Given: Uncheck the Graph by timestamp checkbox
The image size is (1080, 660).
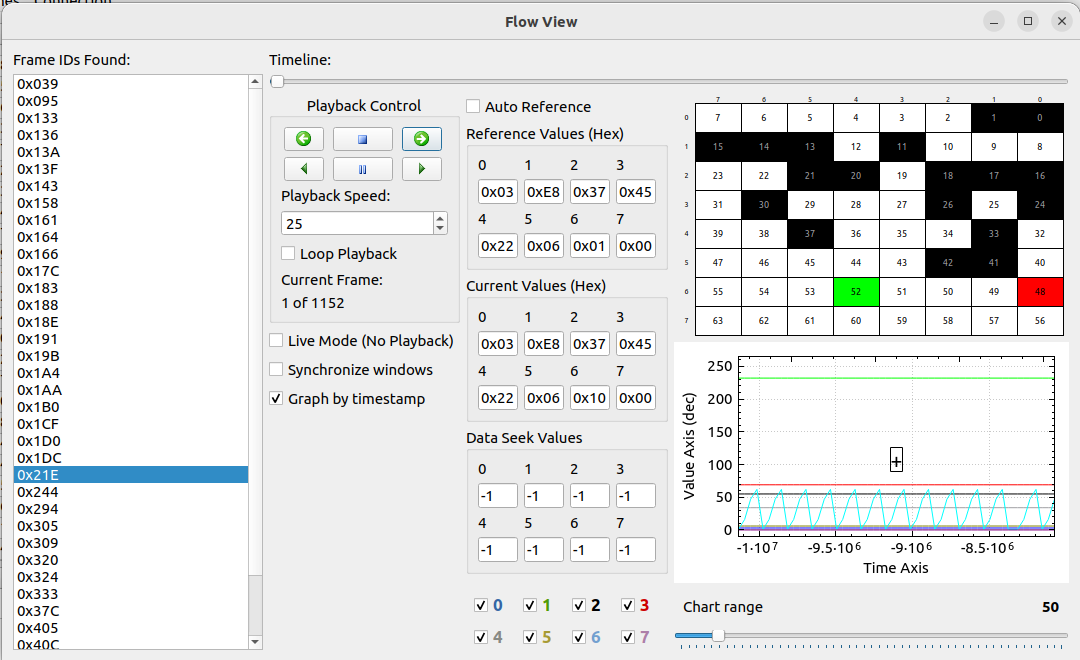Looking at the screenshot, I should (x=276, y=398).
